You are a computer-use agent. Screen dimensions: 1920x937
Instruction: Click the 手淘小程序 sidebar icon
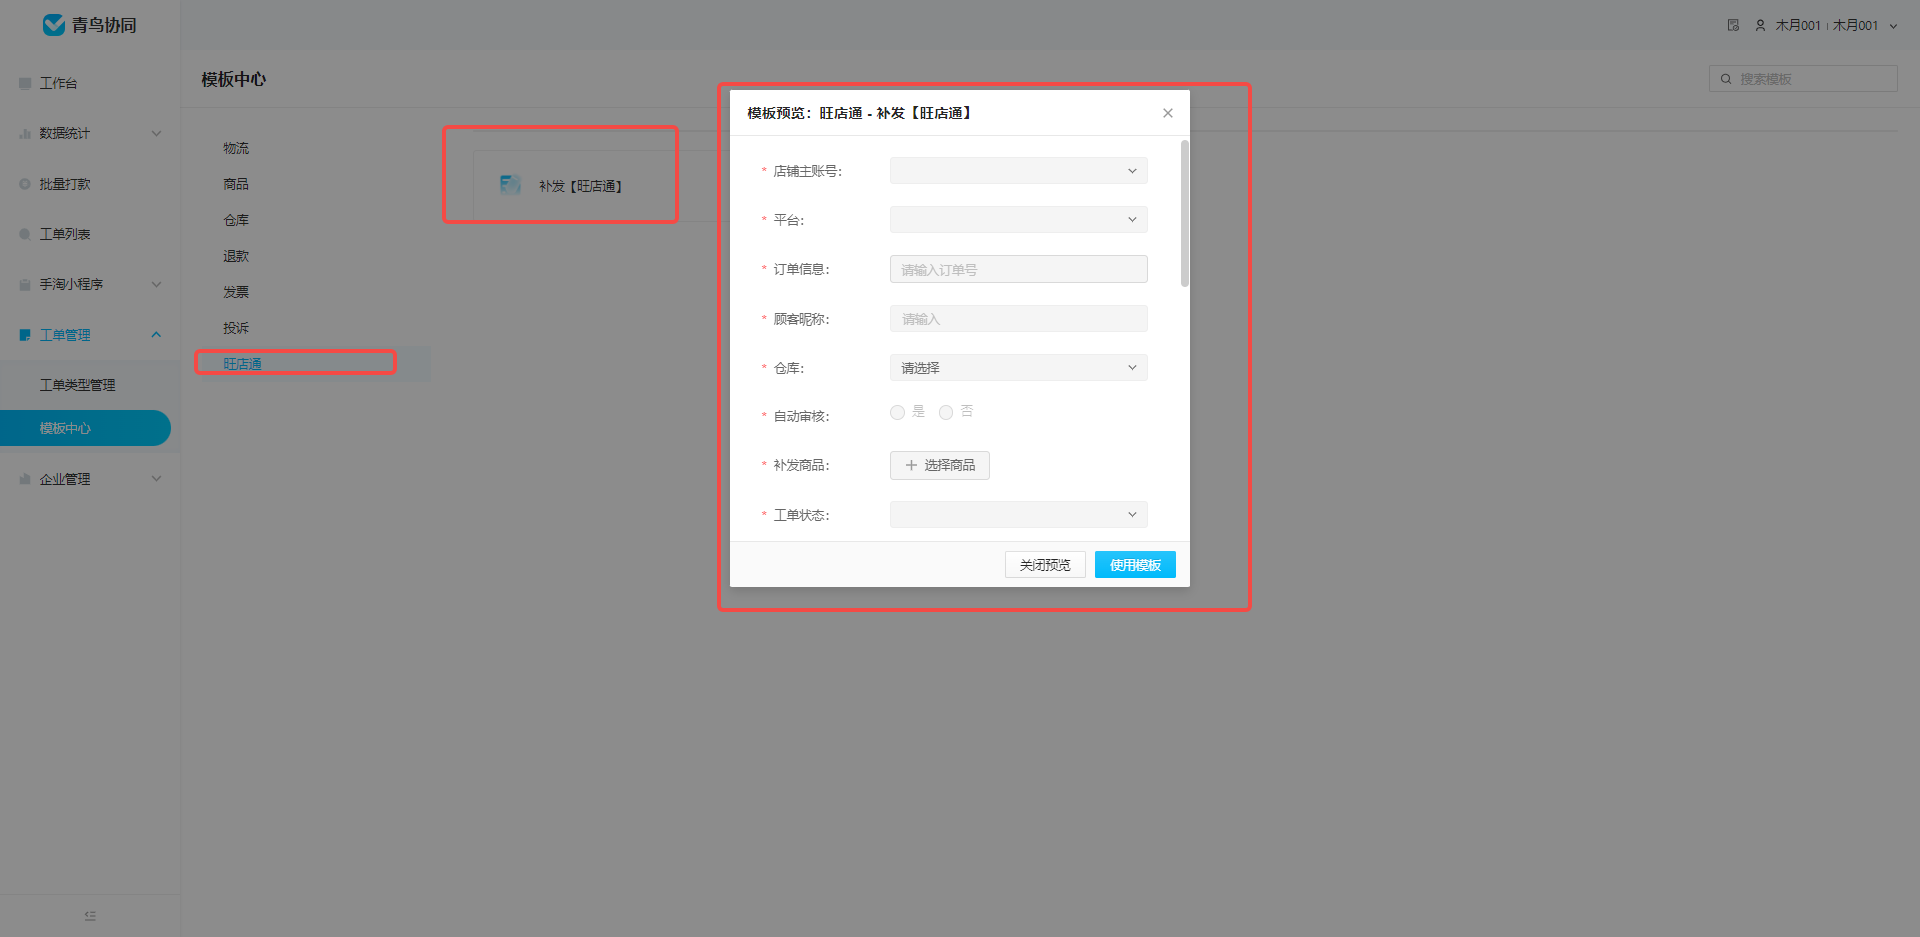pos(25,285)
